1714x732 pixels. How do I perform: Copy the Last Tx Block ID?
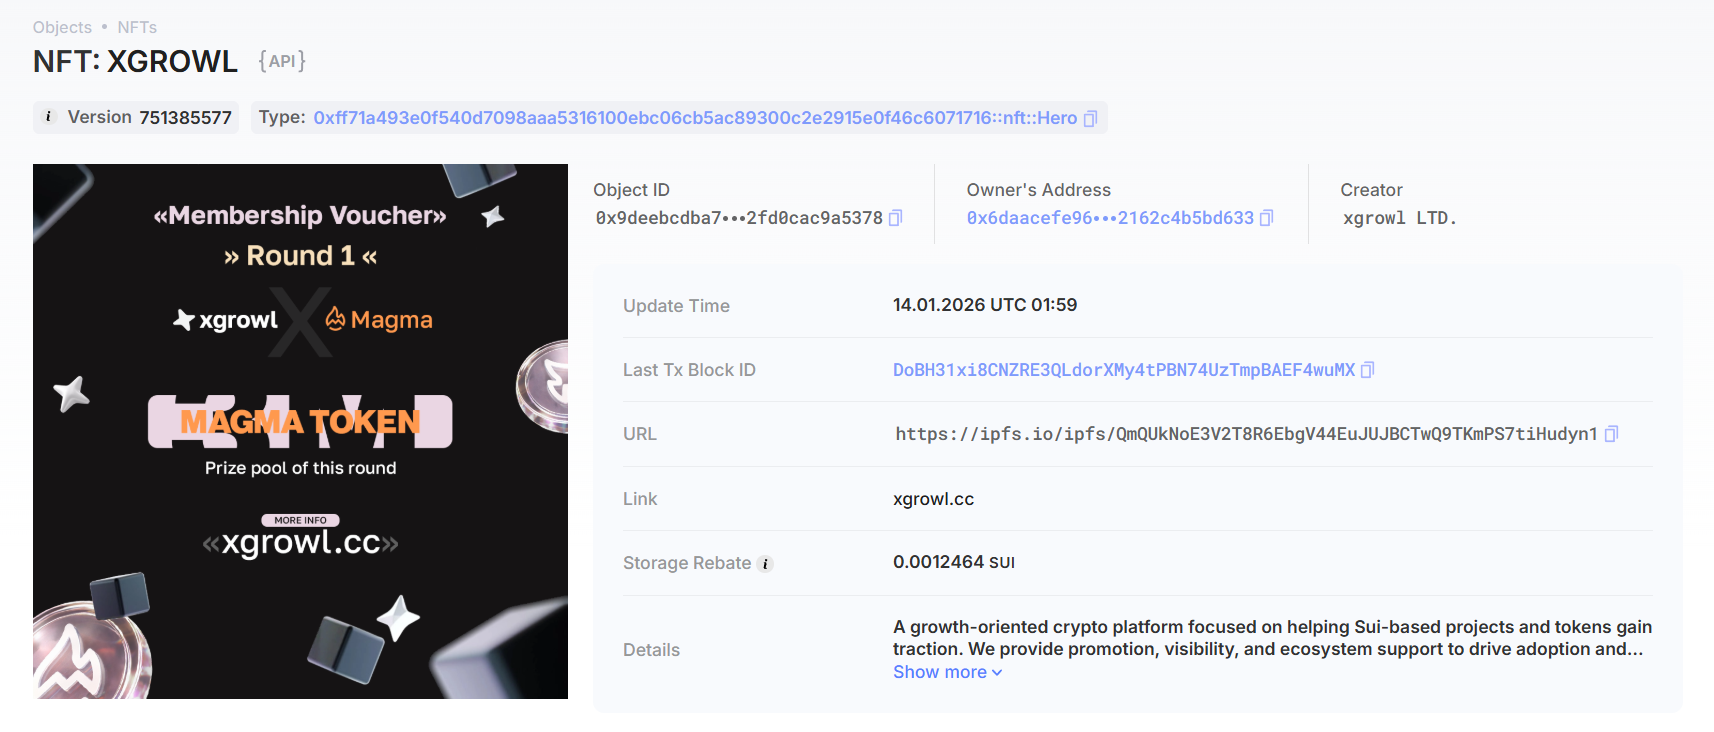coord(1368,370)
